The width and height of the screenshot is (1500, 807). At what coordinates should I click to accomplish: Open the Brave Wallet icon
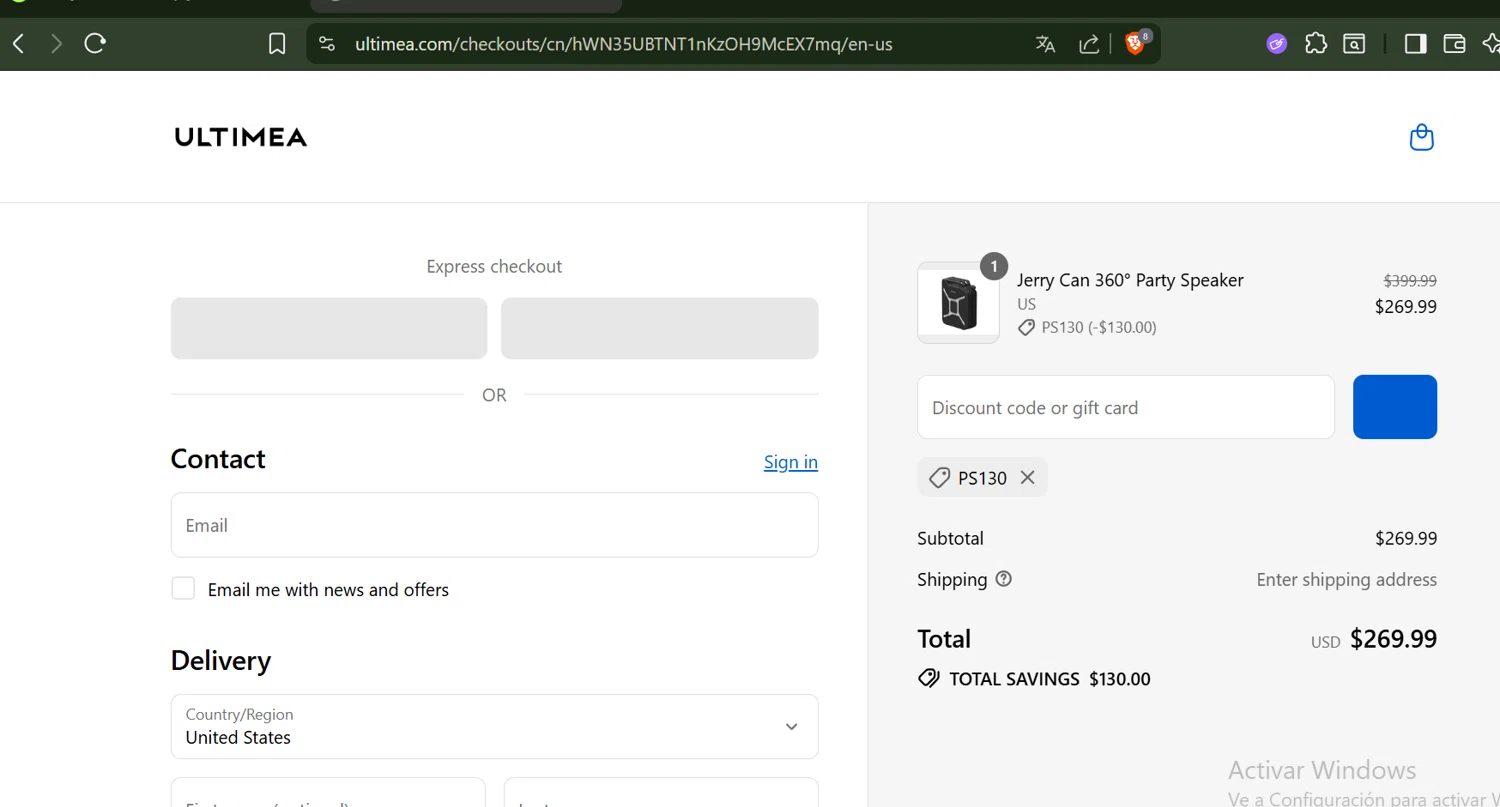pyautogui.click(x=1455, y=43)
